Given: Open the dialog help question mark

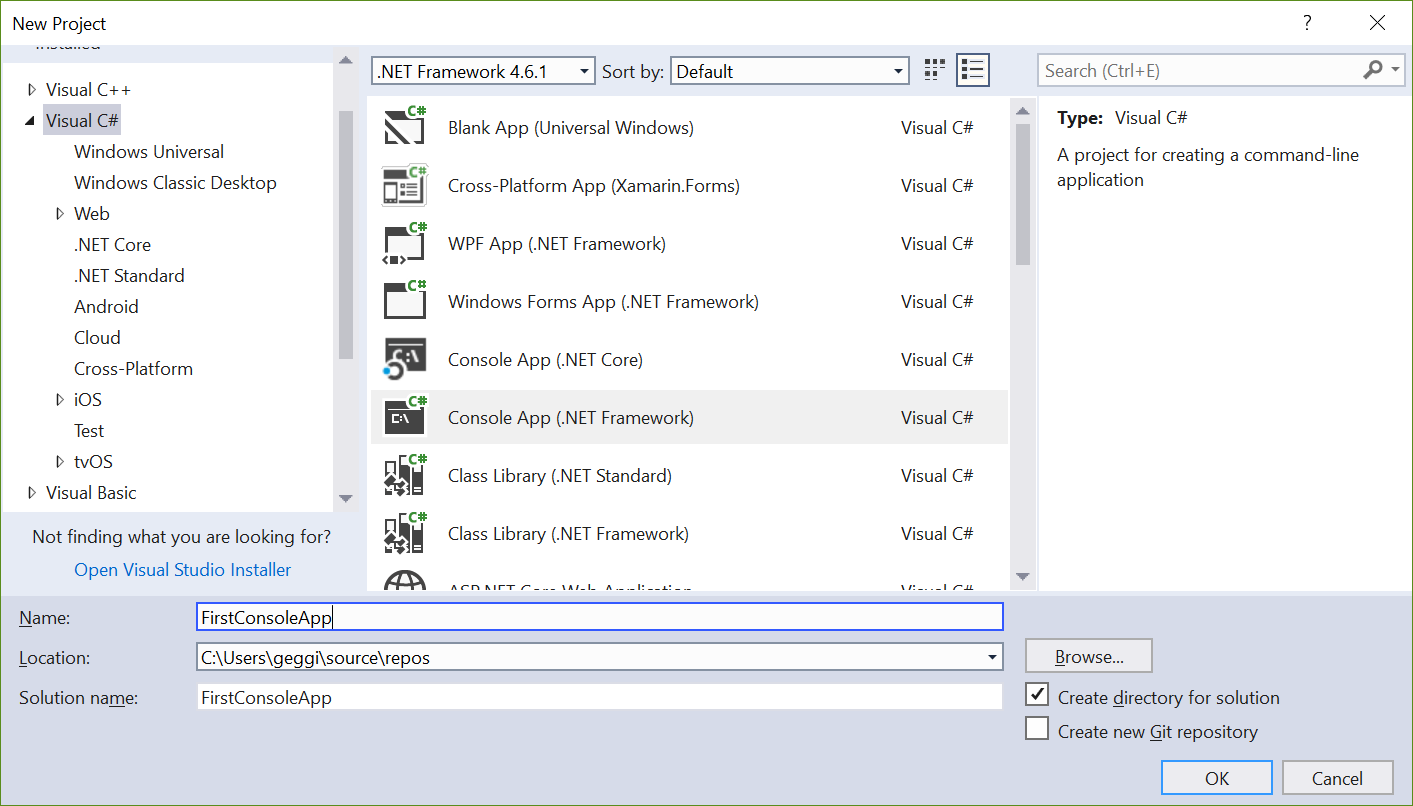Looking at the screenshot, I should (x=1306, y=23).
